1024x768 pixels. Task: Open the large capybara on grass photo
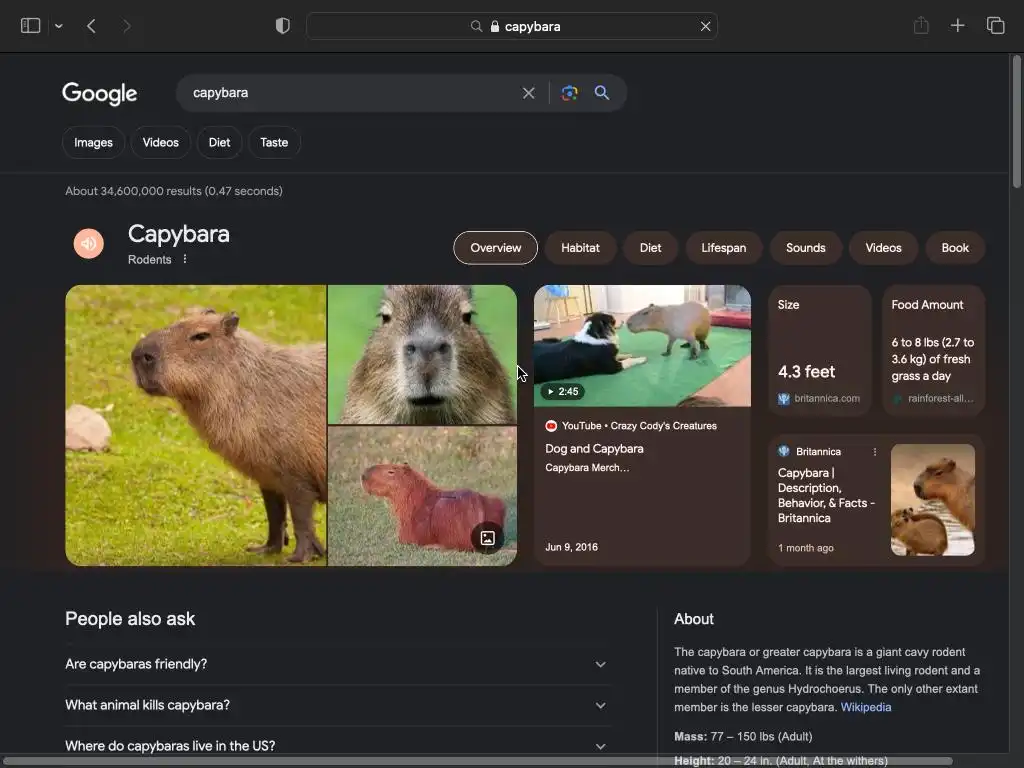[x=196, y=425]
